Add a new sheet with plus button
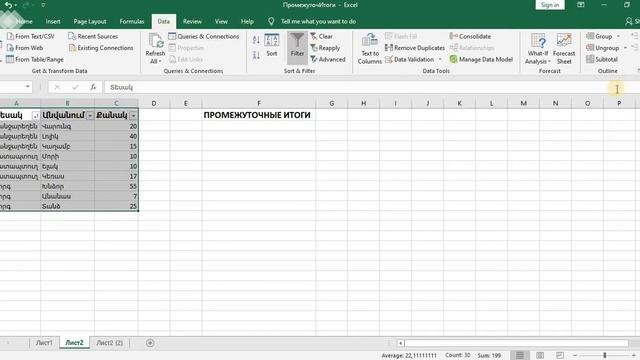The image size is (640, 360). point(150,343)
